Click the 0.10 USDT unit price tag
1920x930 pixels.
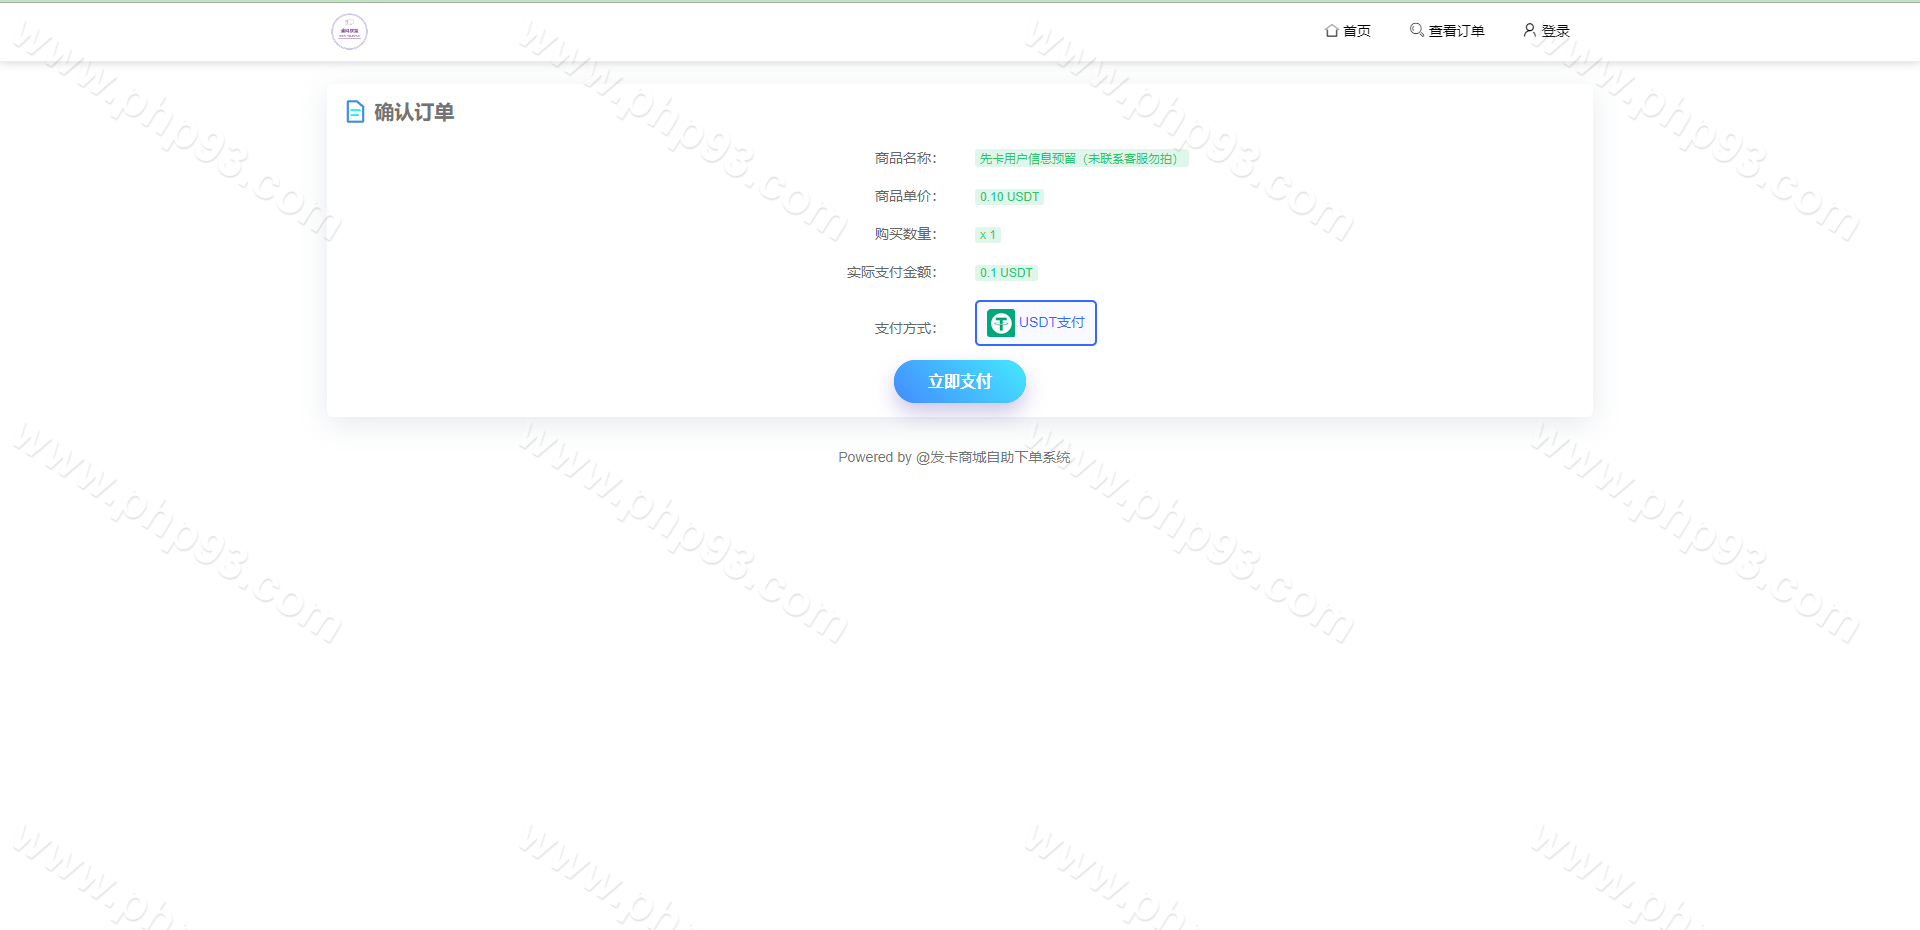(x=1009, y=197)
